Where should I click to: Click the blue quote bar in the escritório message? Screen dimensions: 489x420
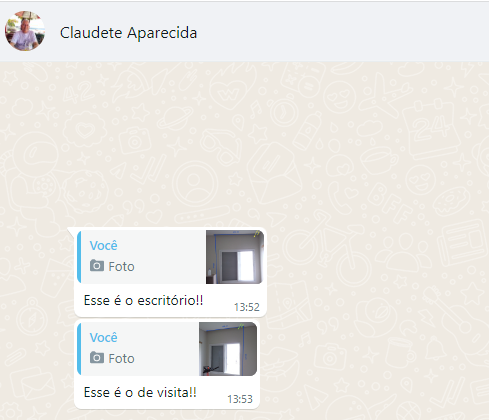point(79,257)
